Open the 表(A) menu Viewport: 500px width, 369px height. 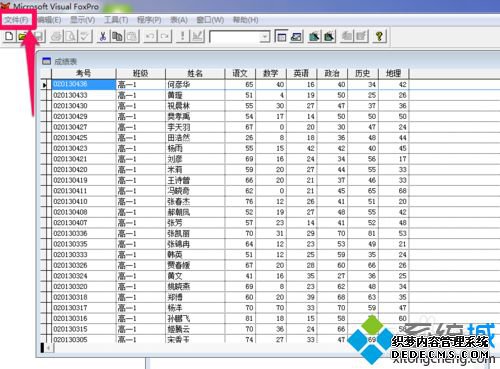(179, 20)
